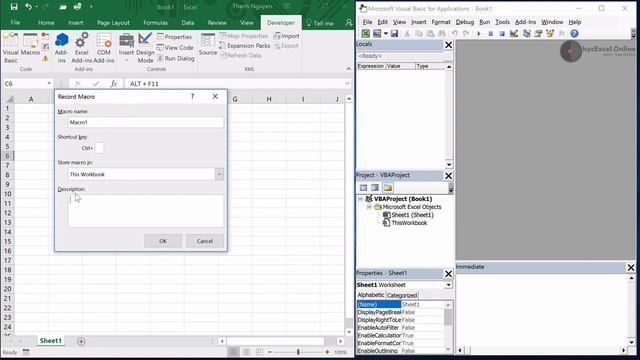Click the Description text area

pyautogui.click(x=146, y=211)
